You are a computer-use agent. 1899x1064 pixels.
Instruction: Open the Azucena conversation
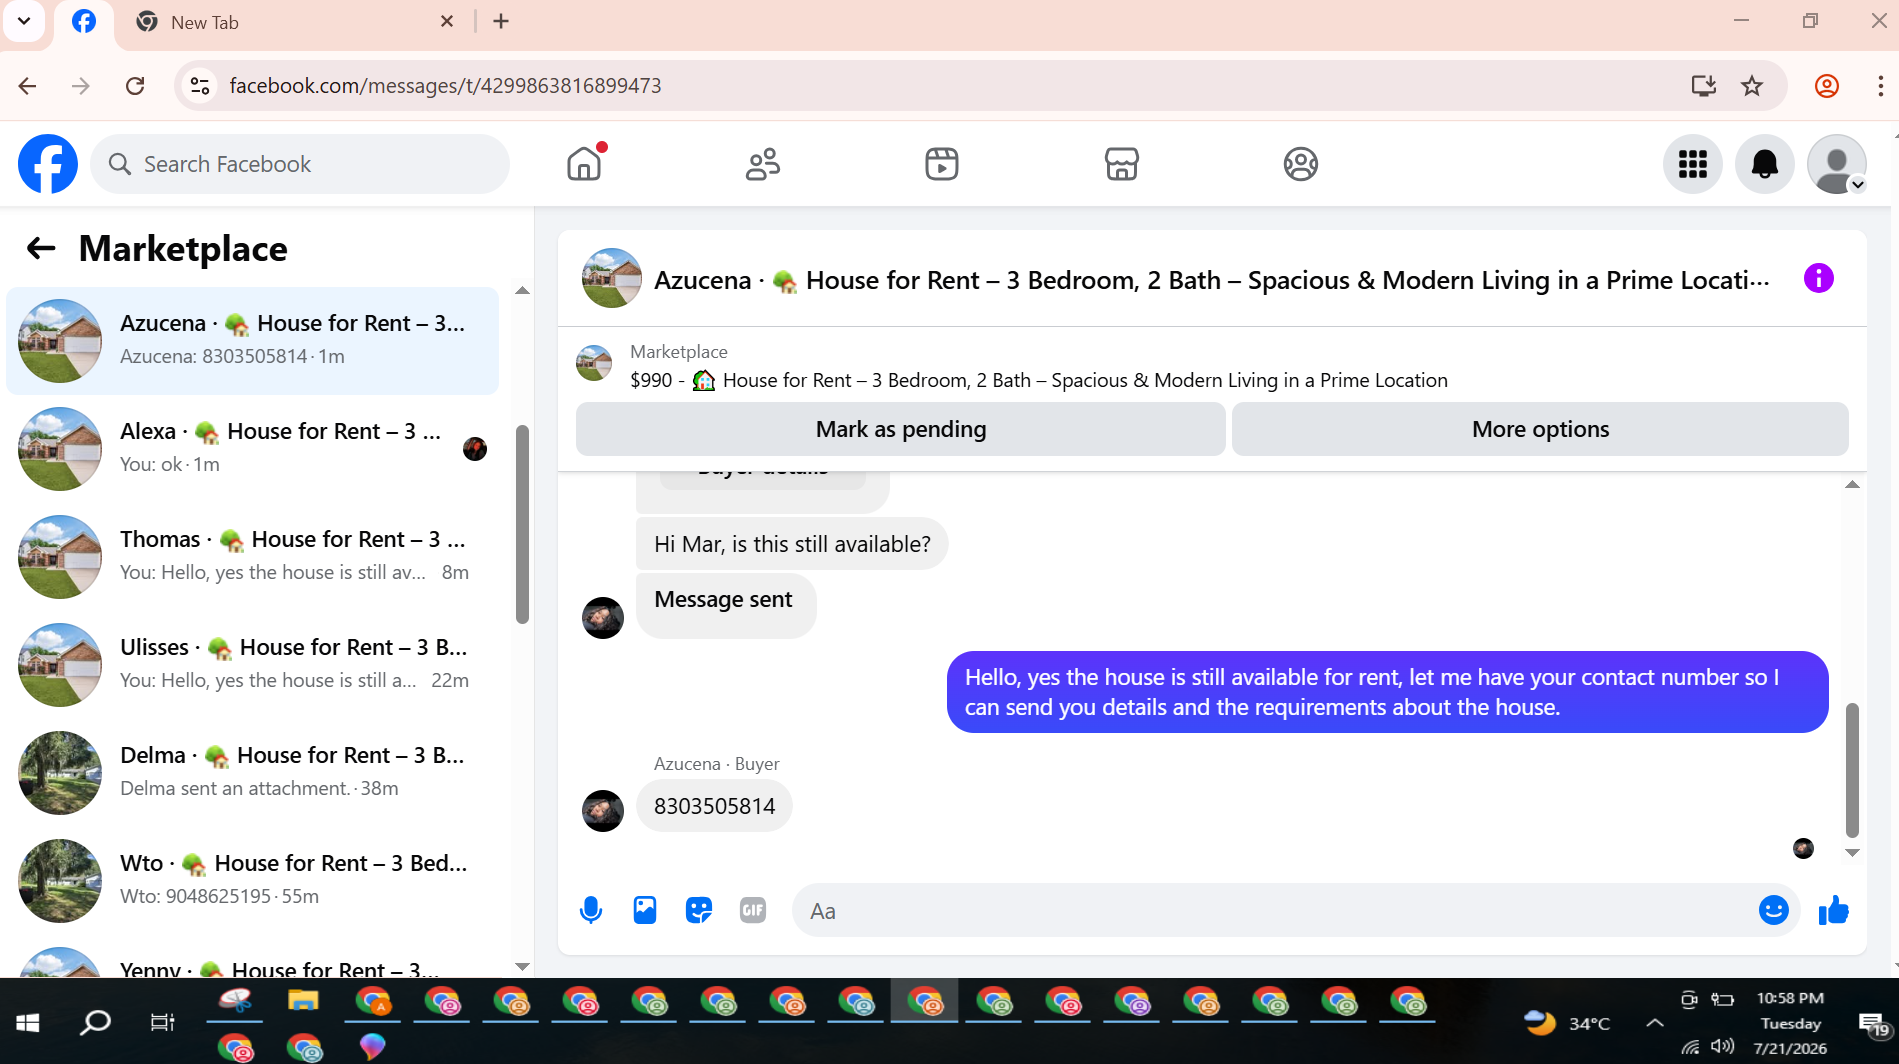tap(253, 341)
